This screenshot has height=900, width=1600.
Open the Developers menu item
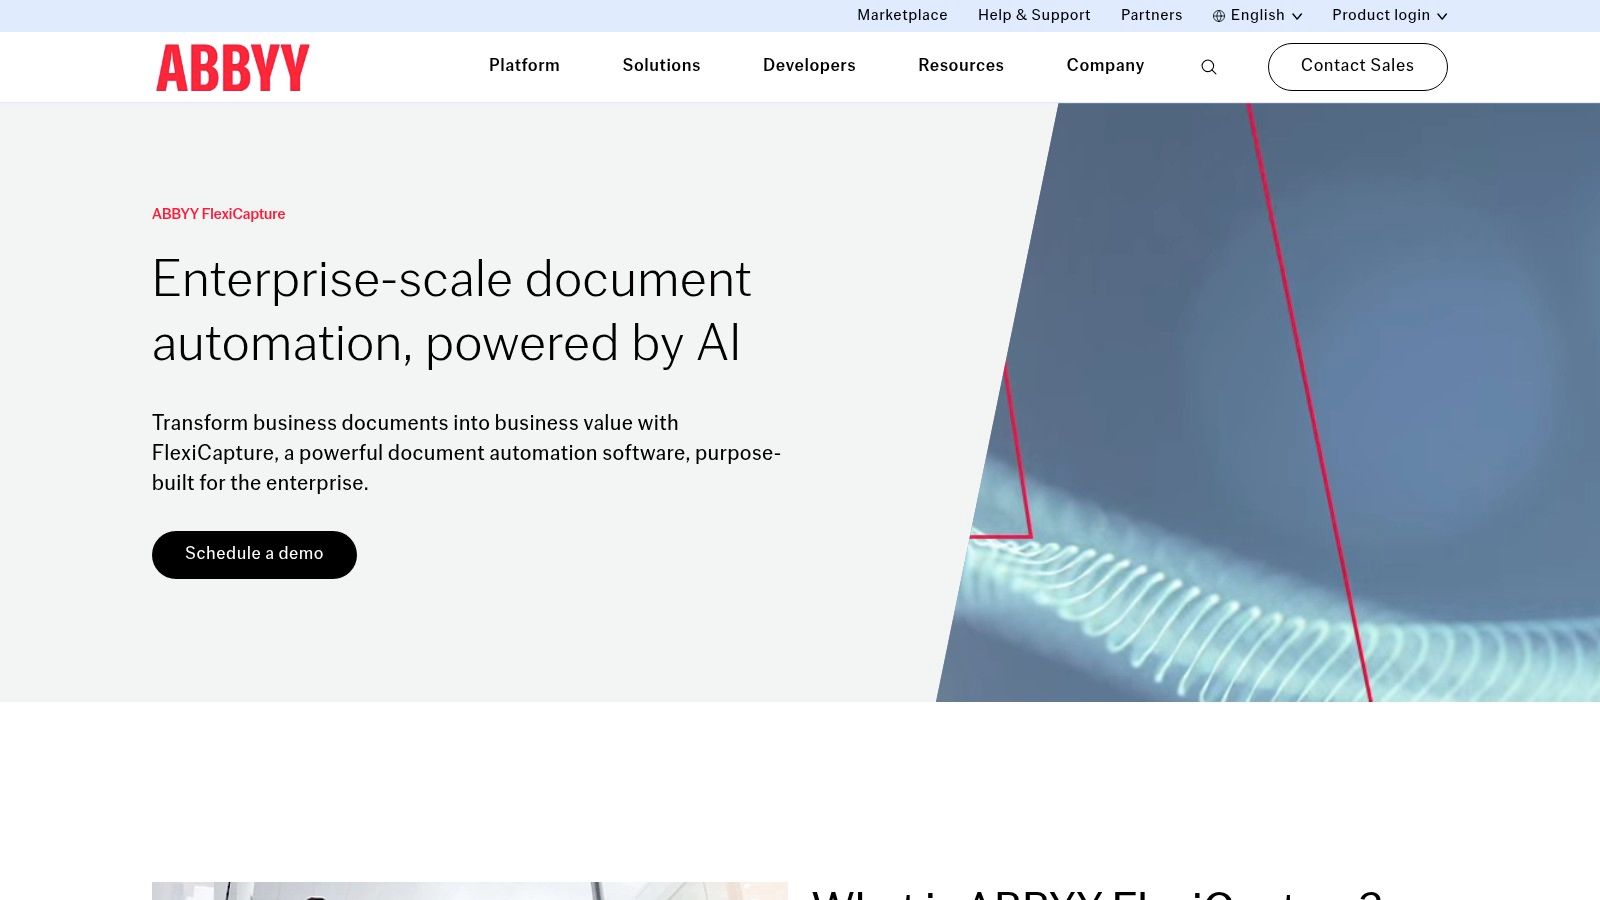[809, 66]
